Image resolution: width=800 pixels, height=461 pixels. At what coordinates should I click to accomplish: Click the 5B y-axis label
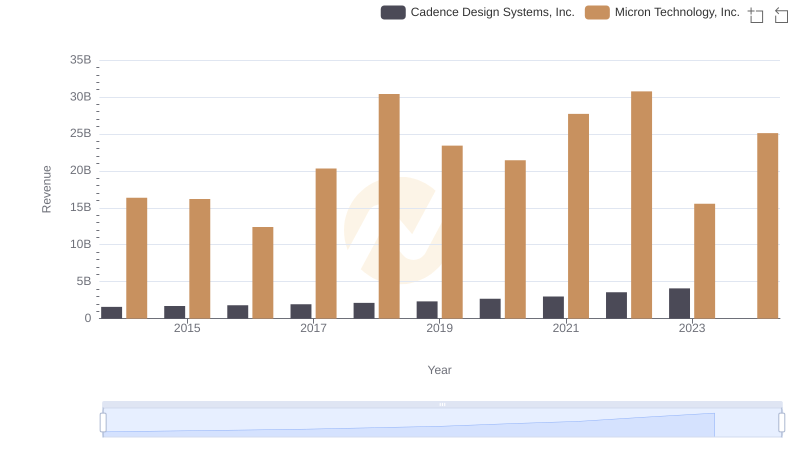tap(84, 281)
